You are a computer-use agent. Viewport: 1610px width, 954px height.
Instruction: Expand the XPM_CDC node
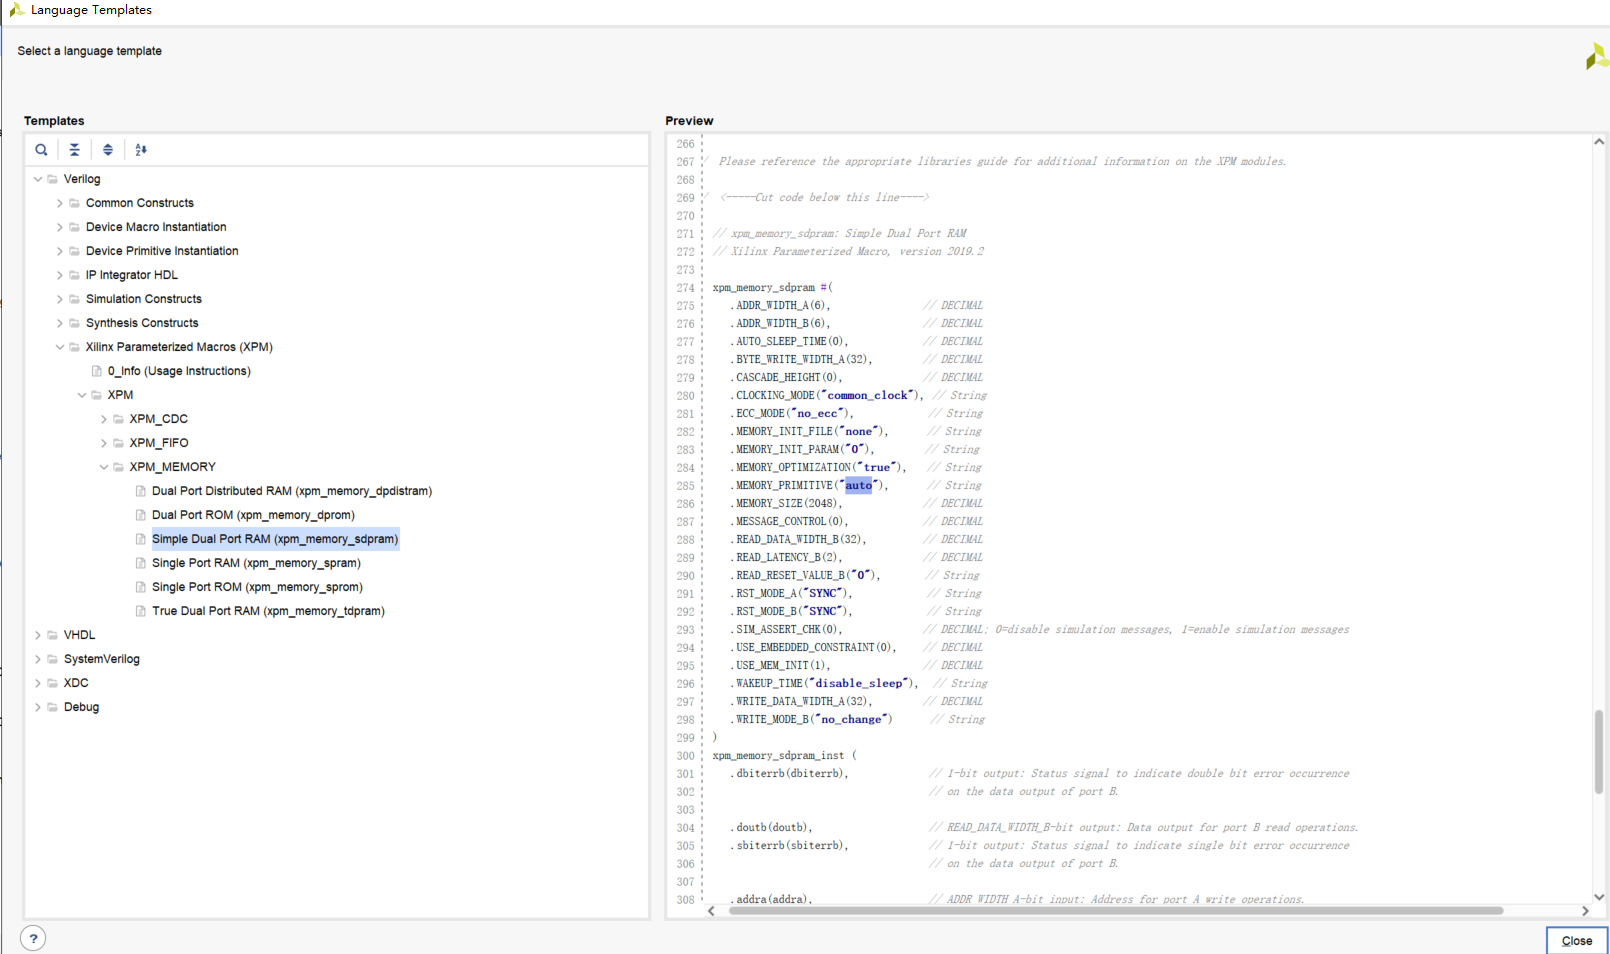click(104, 419)
